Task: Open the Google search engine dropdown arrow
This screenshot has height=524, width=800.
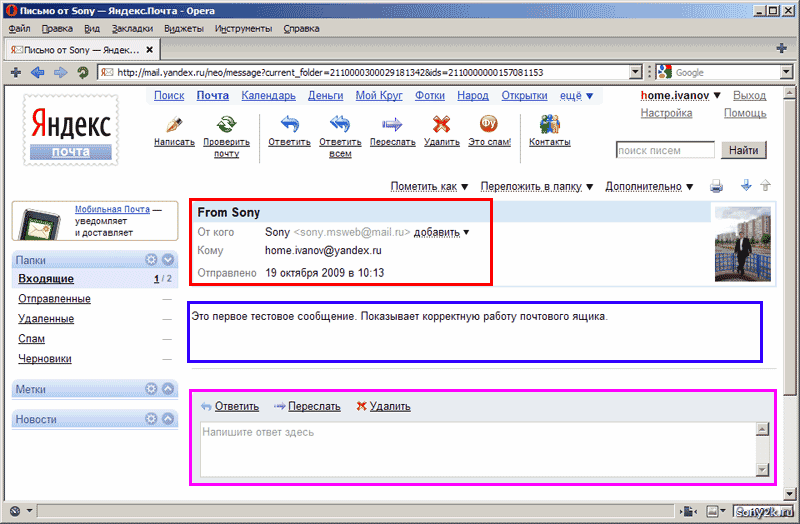Action: pyautogui.click(x=786, y=72)
